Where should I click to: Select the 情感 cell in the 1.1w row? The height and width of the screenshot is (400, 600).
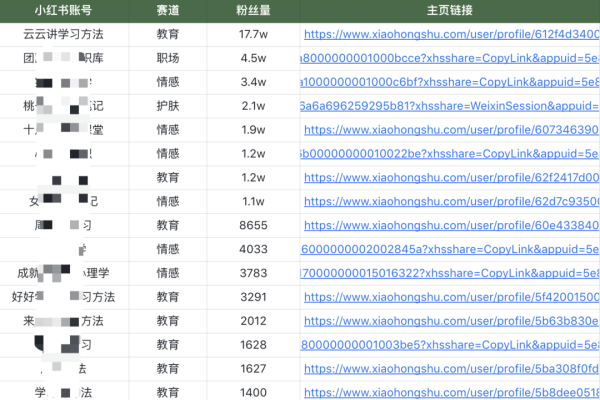tap(168, 201)
